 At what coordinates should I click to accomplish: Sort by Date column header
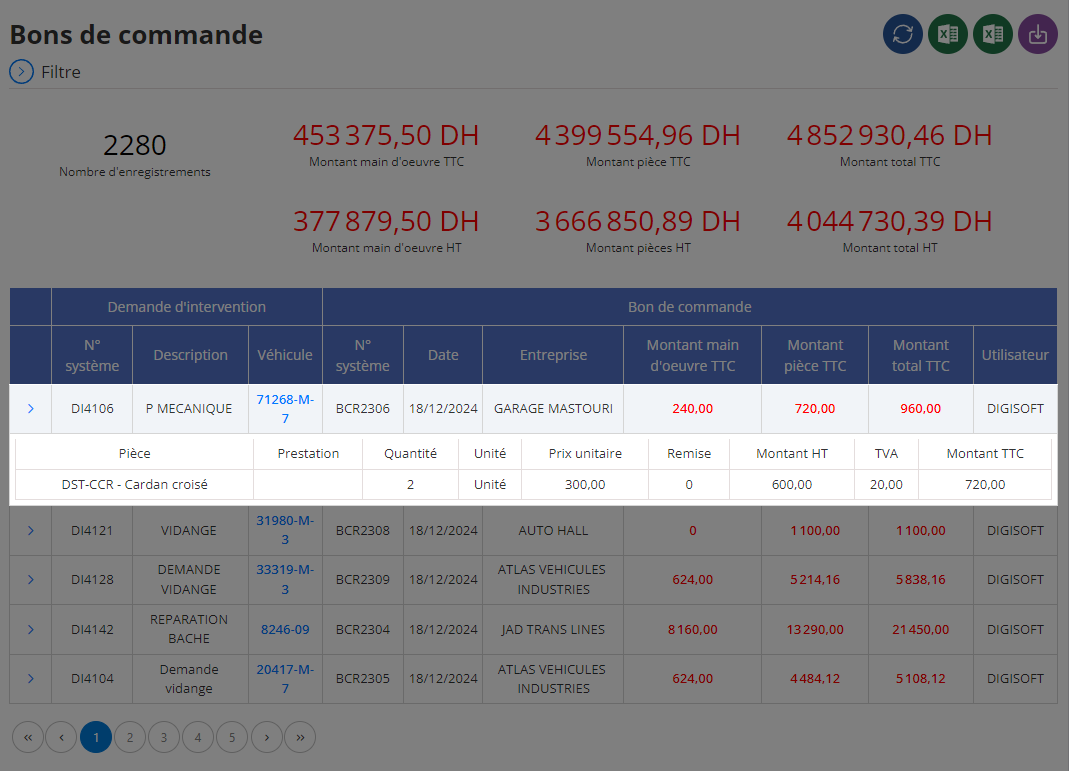coord(443,354)
